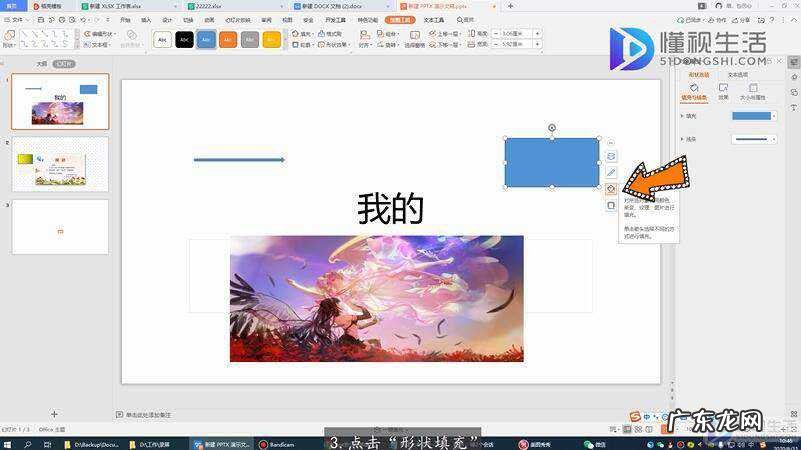This screenshot has width=801, height=450.
Task: Open the Fill & Line icon tab
Action: coord(694,91)
